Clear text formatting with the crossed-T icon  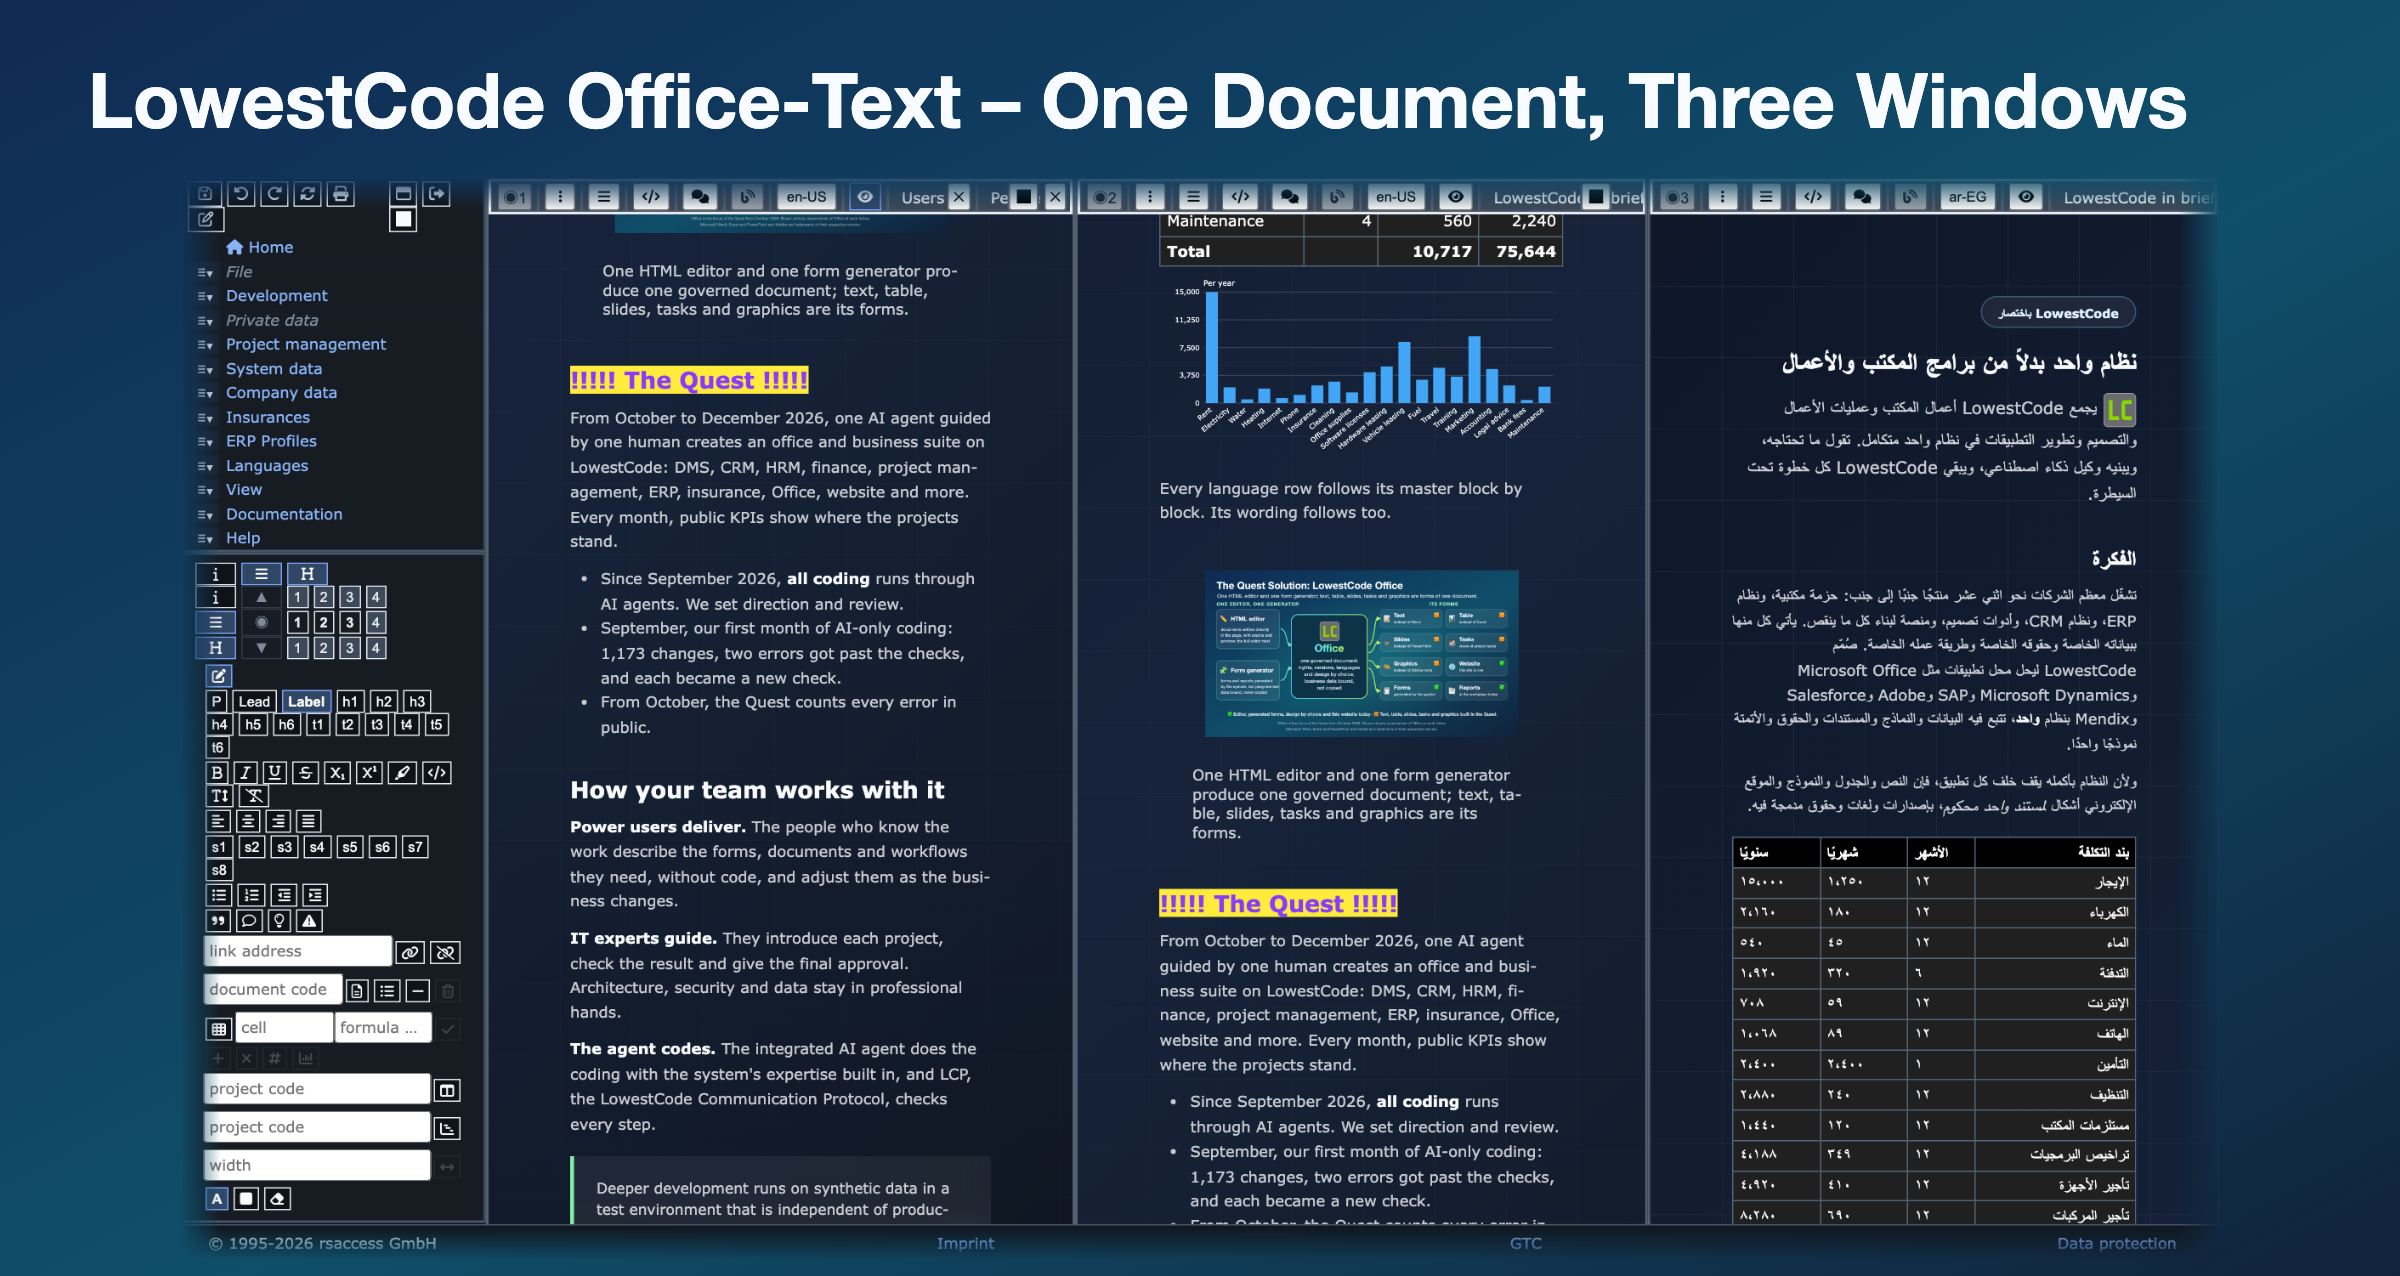(x=254, y=796)
